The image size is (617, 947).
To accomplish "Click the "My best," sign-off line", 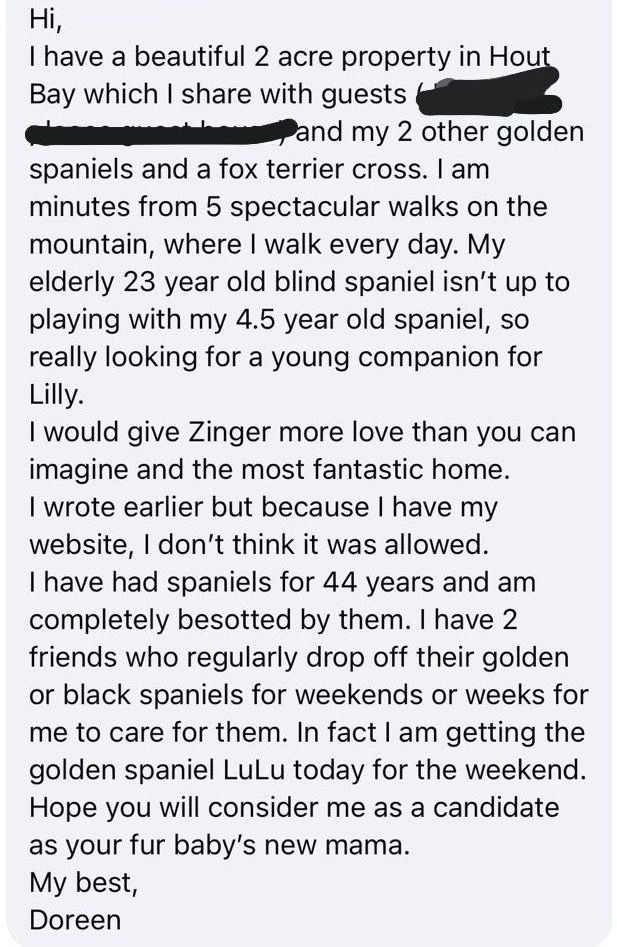I will [x=75, y=883].
